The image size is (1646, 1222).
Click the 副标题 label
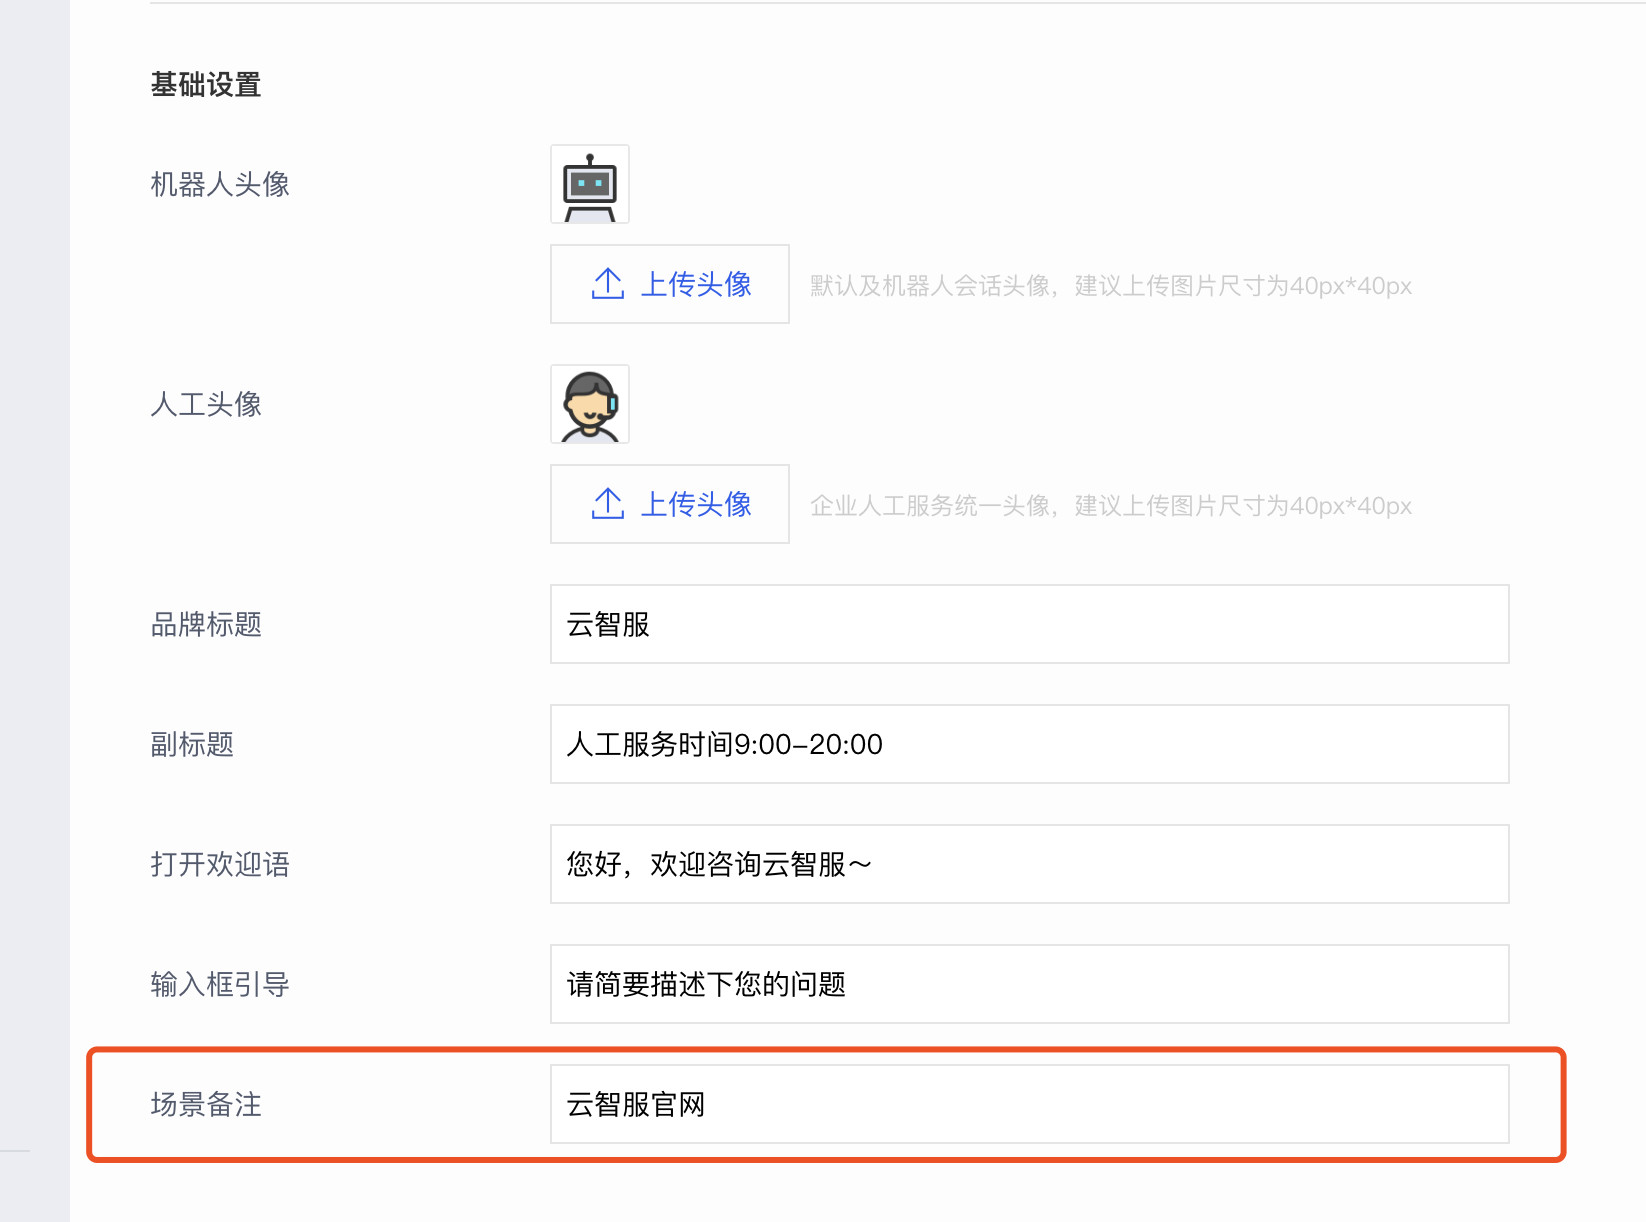click(x=192, y=744)
